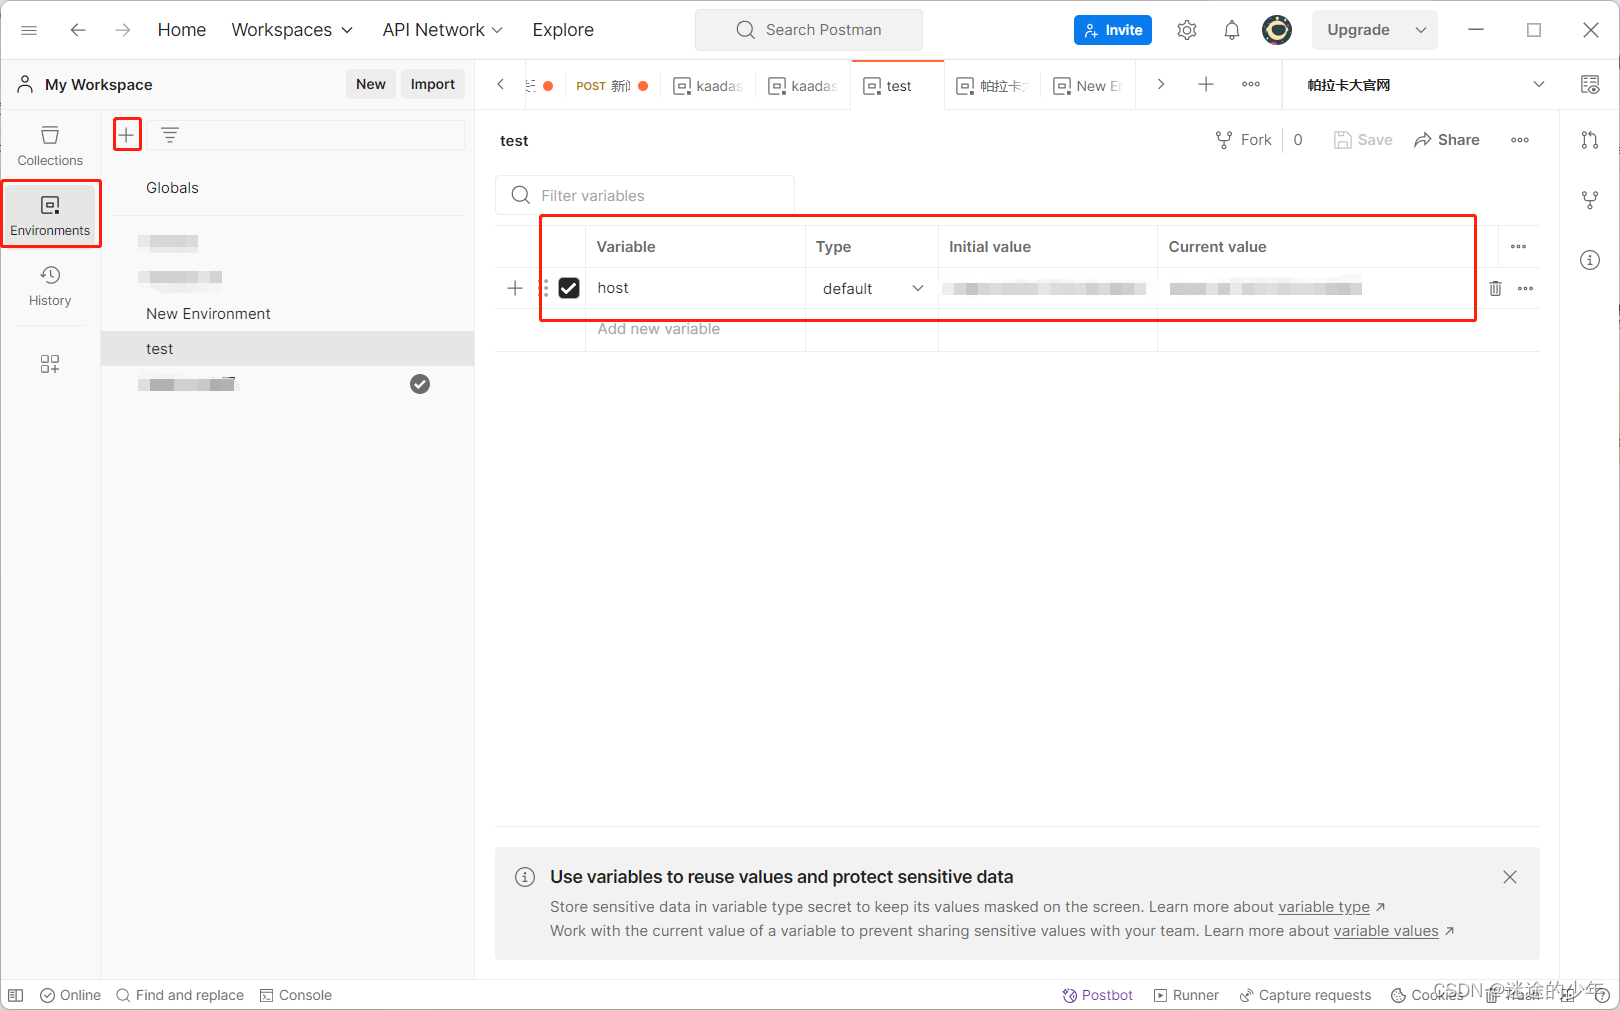Image resolution: width=1620 pixels, height=1010 pixels.
Task: Click the Filter variables field
Action: 644,195
